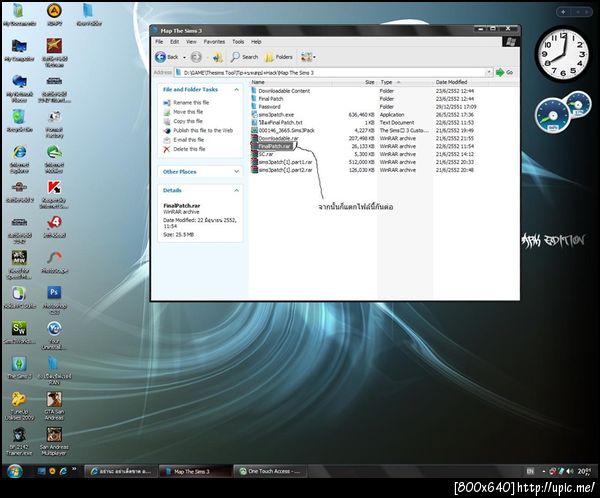The image size is (600, 498).
Task: Select sims3patch[1].part2.rar archive
Action: [x=282, y=170]
